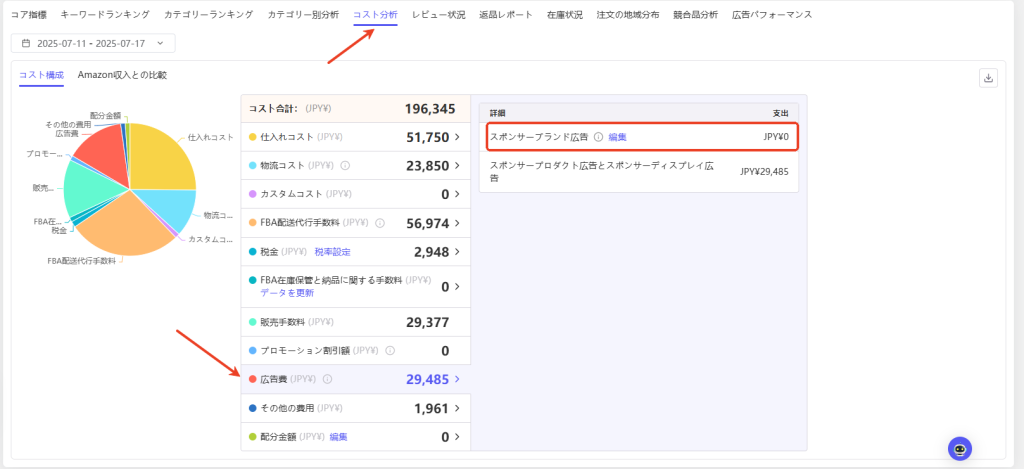Click info icon next to 広告費
The width and height of the screenshot is (1024, 469).
328,379
